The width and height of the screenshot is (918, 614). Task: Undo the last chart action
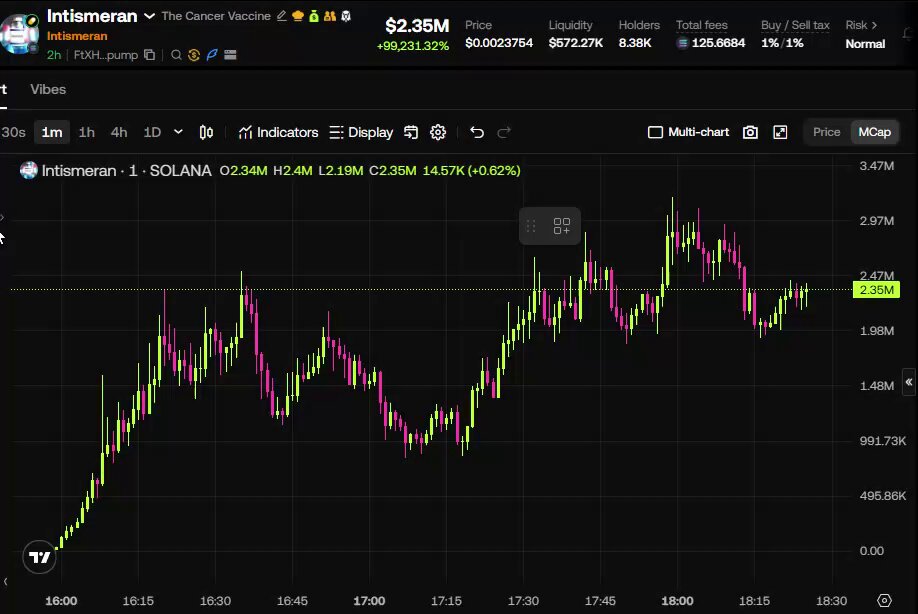(477, 132)
